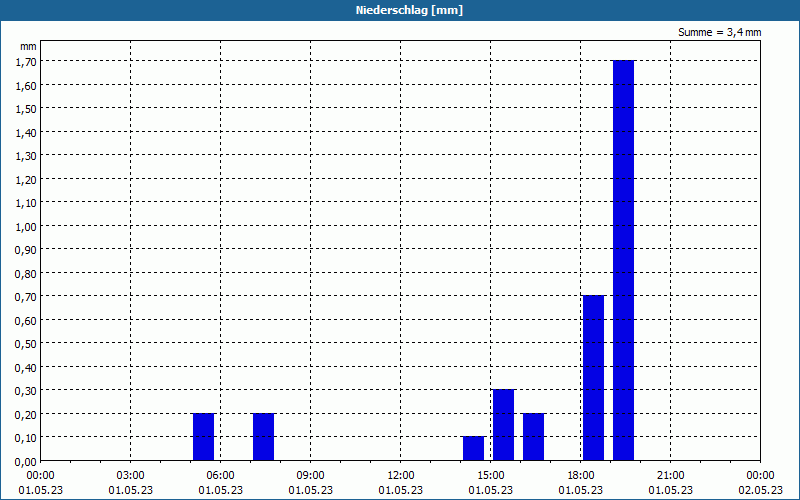800x500 pixels.
Task: Click the 0,70 mm bar after 18:00
Action: (593, 378)
